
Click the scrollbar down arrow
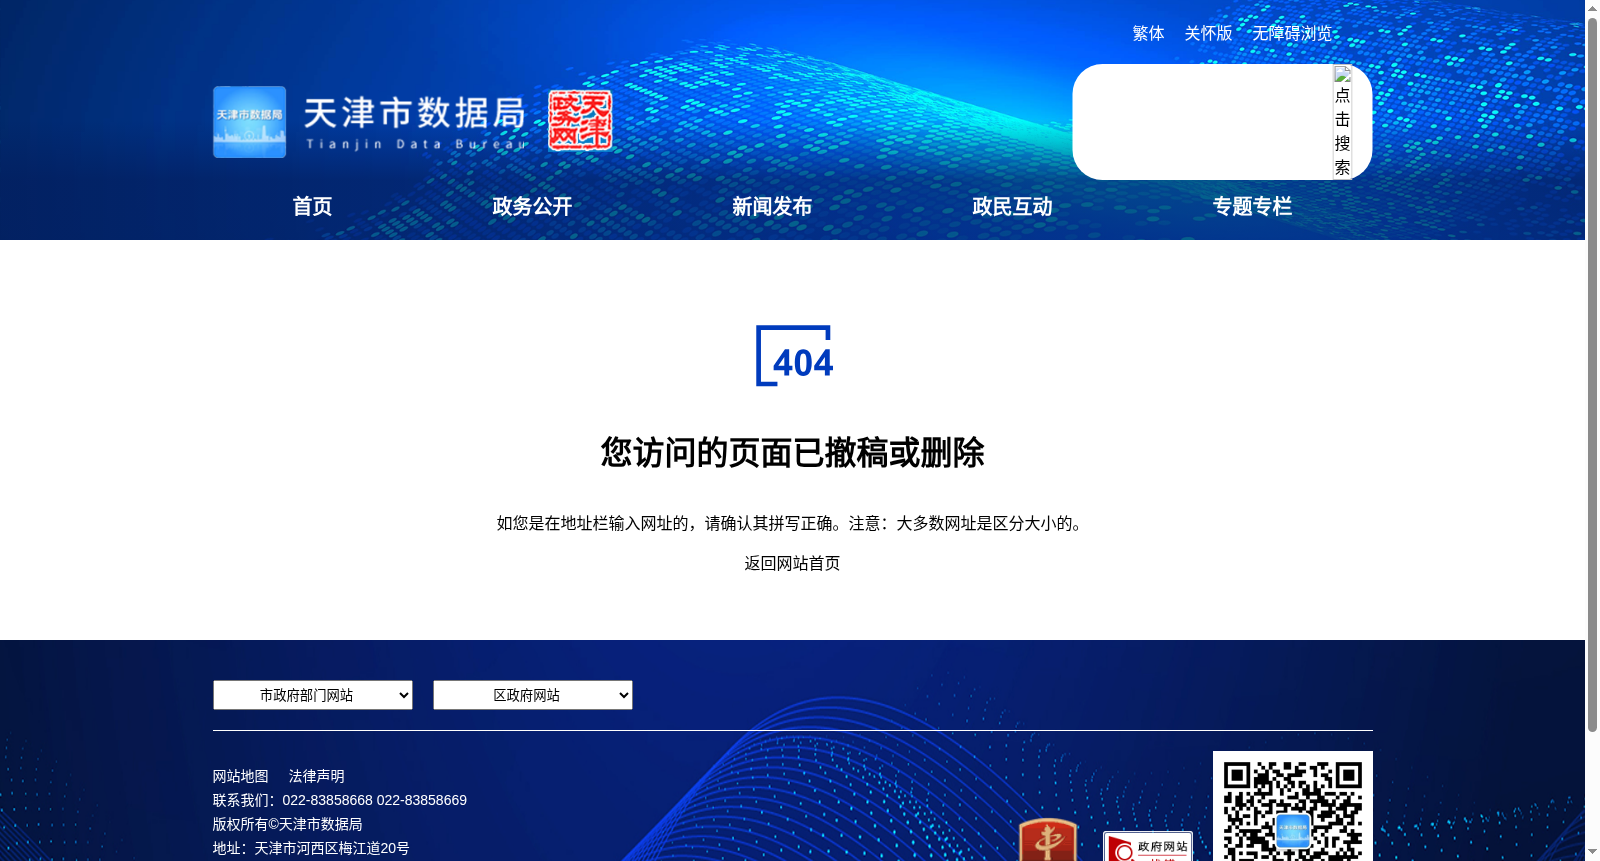1592,852
